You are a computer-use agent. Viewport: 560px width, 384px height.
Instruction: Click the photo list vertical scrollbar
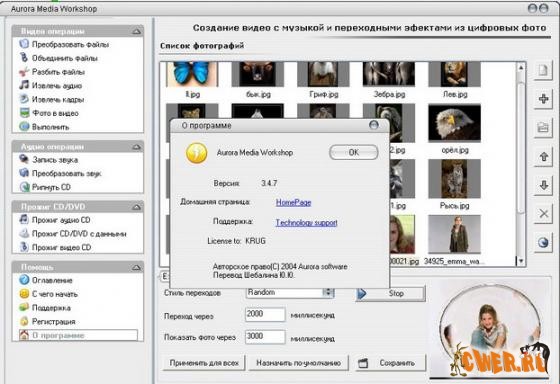click(521, 164)
